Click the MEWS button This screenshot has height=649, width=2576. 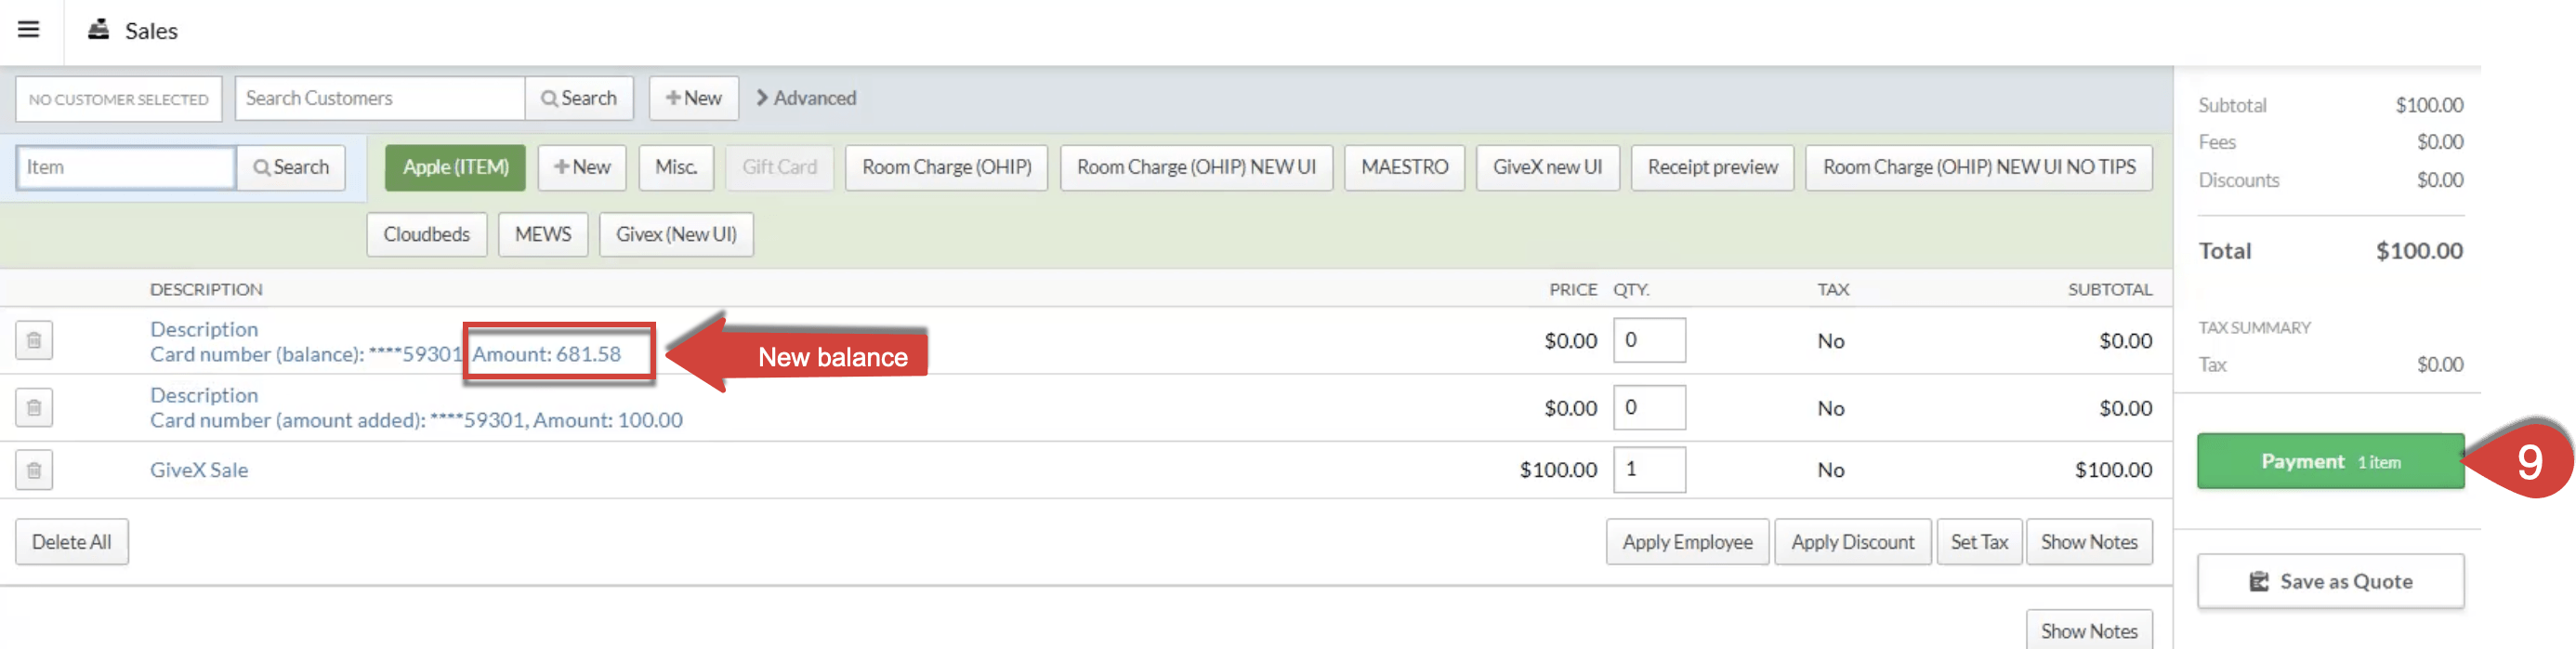pyautogui.click(x=543, y=234)
